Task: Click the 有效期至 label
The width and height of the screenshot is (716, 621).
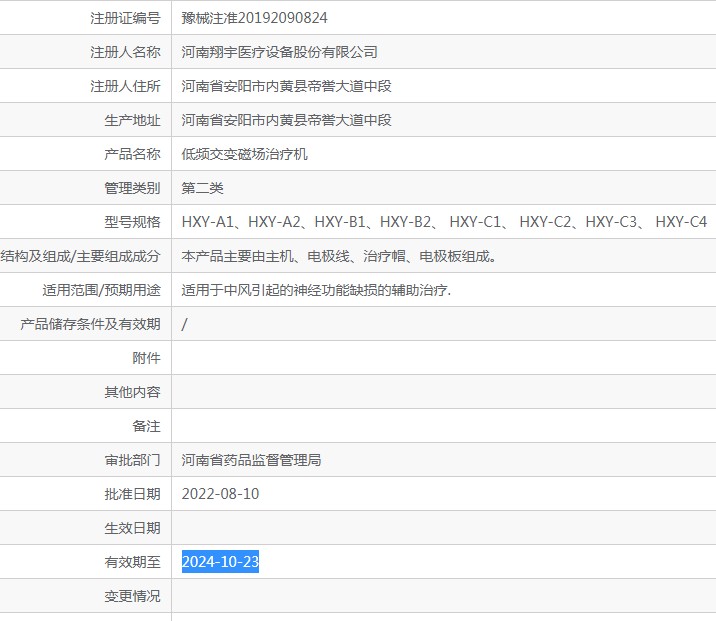Action: coord(132,562)
